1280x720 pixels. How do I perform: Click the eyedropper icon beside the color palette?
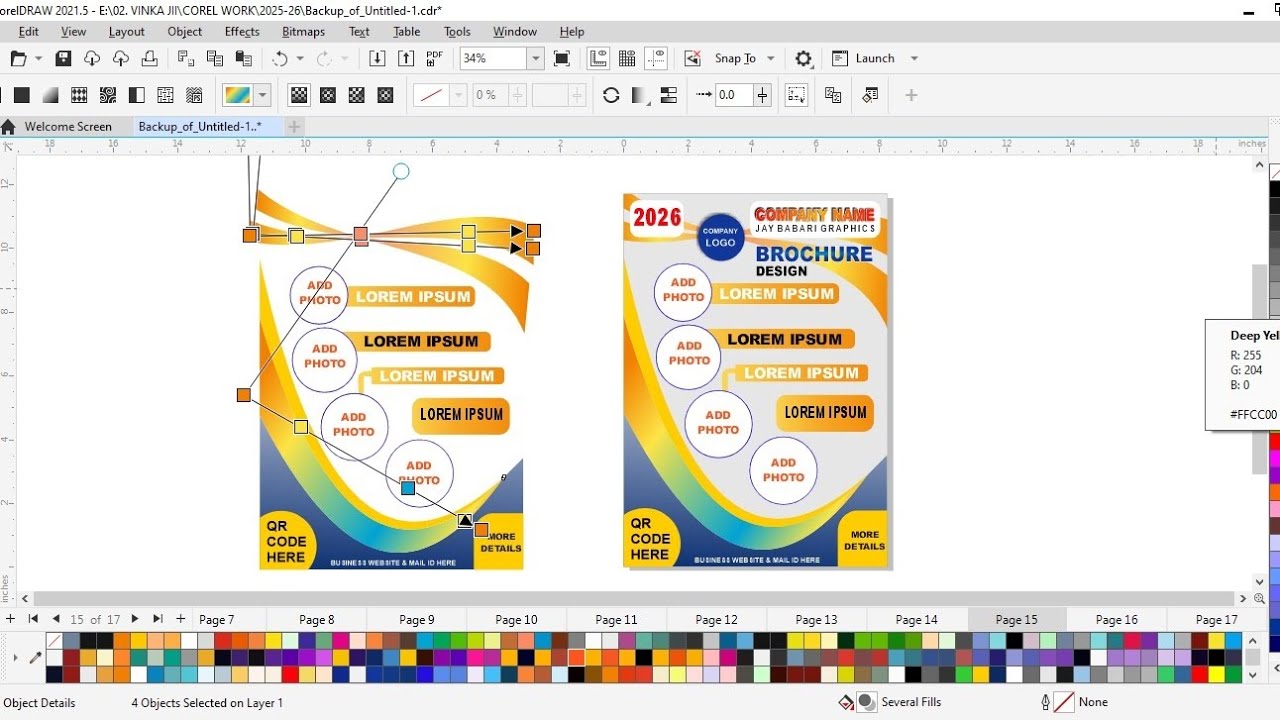tap(36, 658)
